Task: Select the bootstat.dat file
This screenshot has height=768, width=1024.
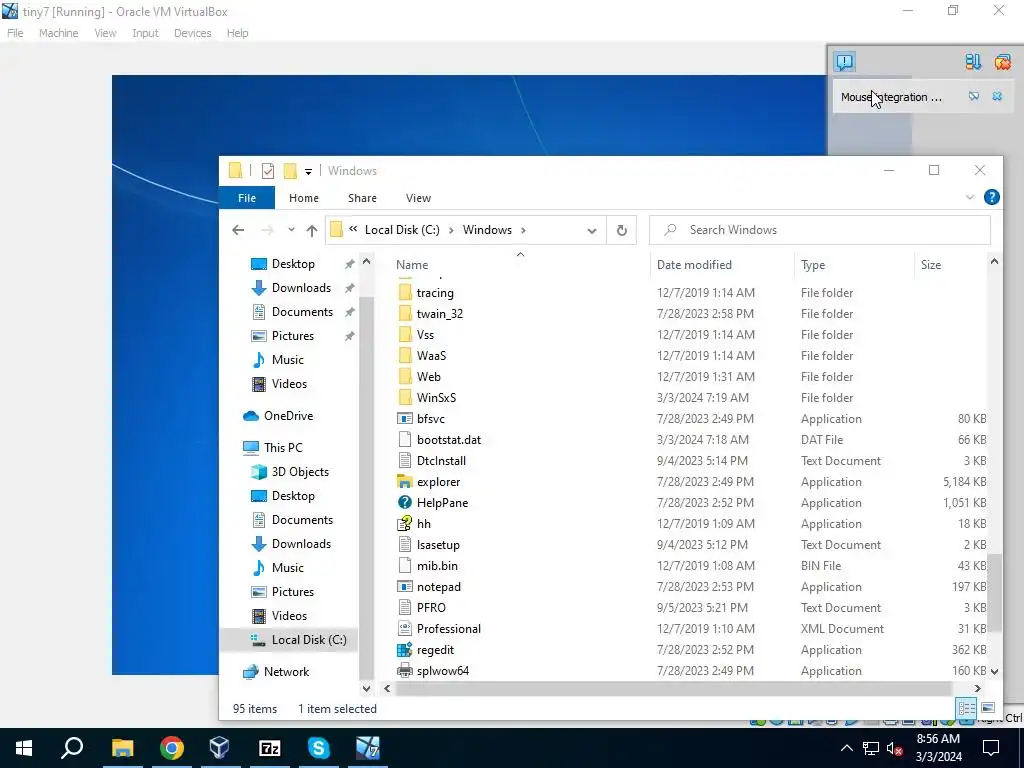Action: pyautogui.click(x=449, y=440)
